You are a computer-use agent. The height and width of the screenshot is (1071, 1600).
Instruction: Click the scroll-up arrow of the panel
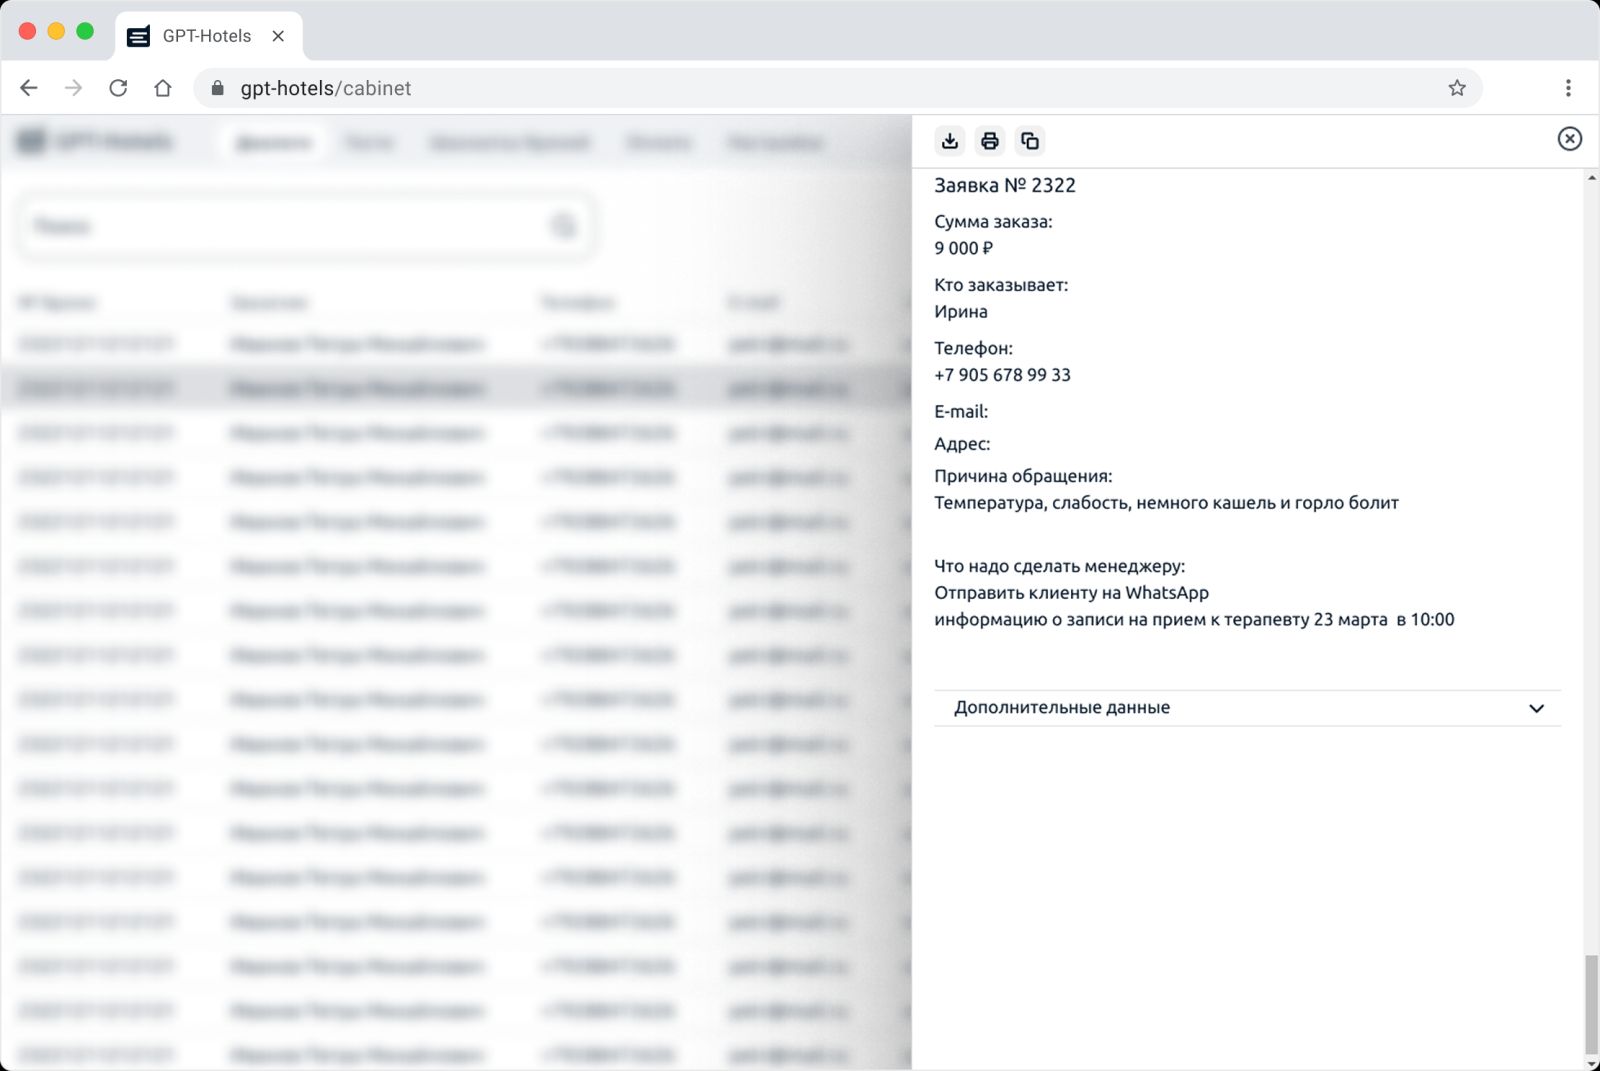tap(1591, 178)
